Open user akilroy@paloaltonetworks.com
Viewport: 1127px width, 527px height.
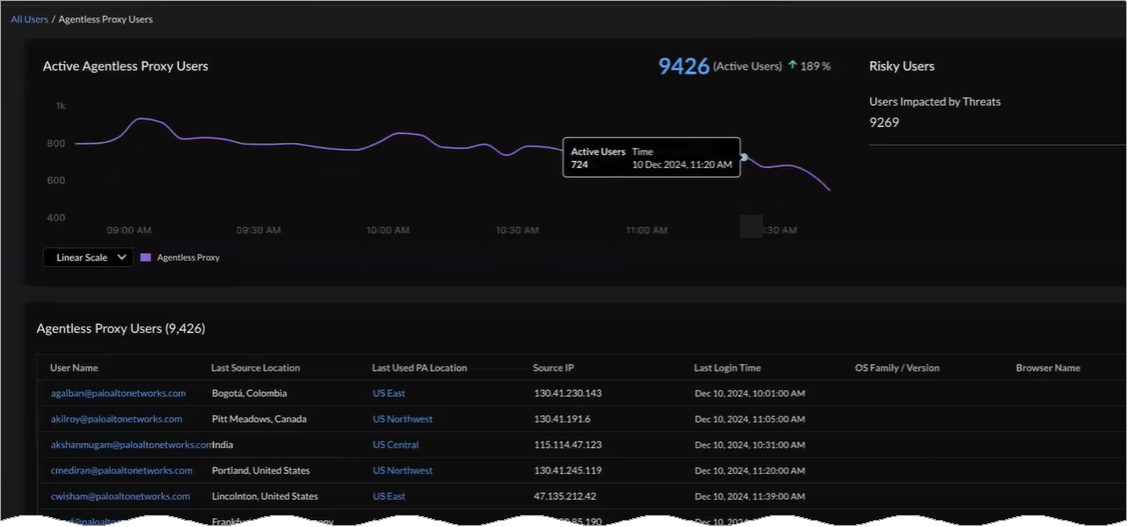click(116, 419)
